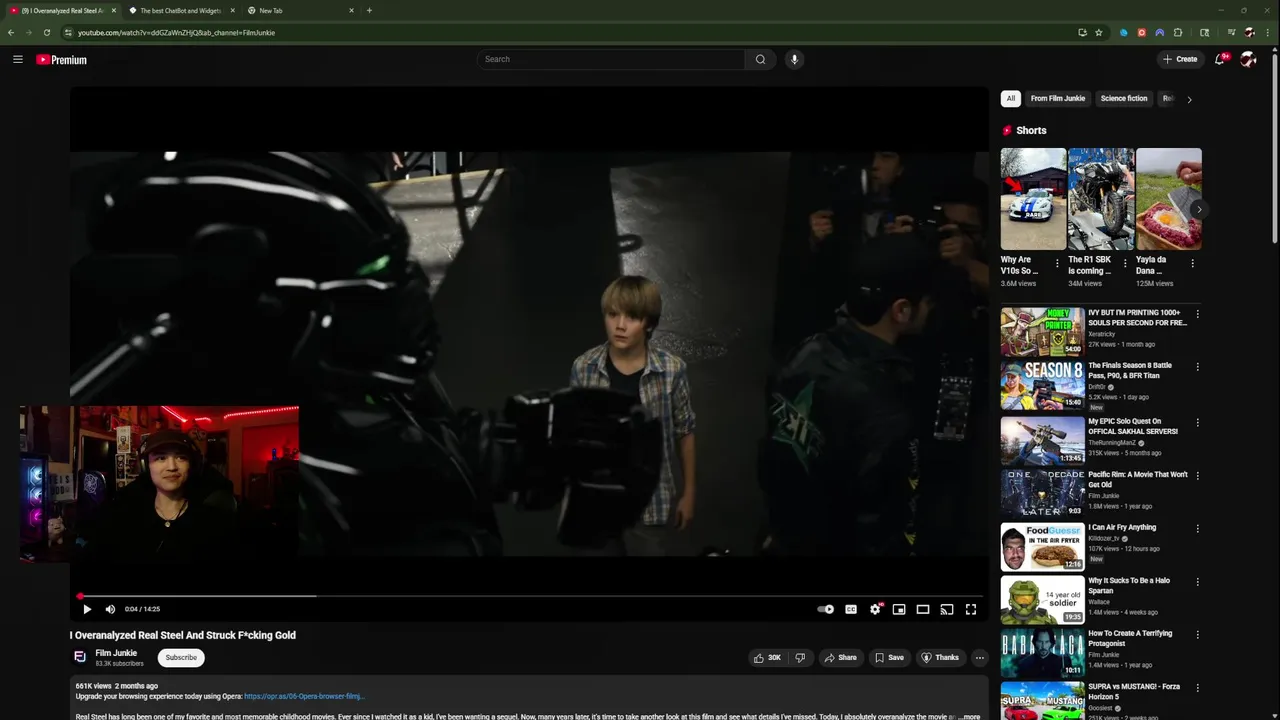Open options for Pacific Rim video
The width and height of the screenshot is (1280, 720).
coord(1197,476)
